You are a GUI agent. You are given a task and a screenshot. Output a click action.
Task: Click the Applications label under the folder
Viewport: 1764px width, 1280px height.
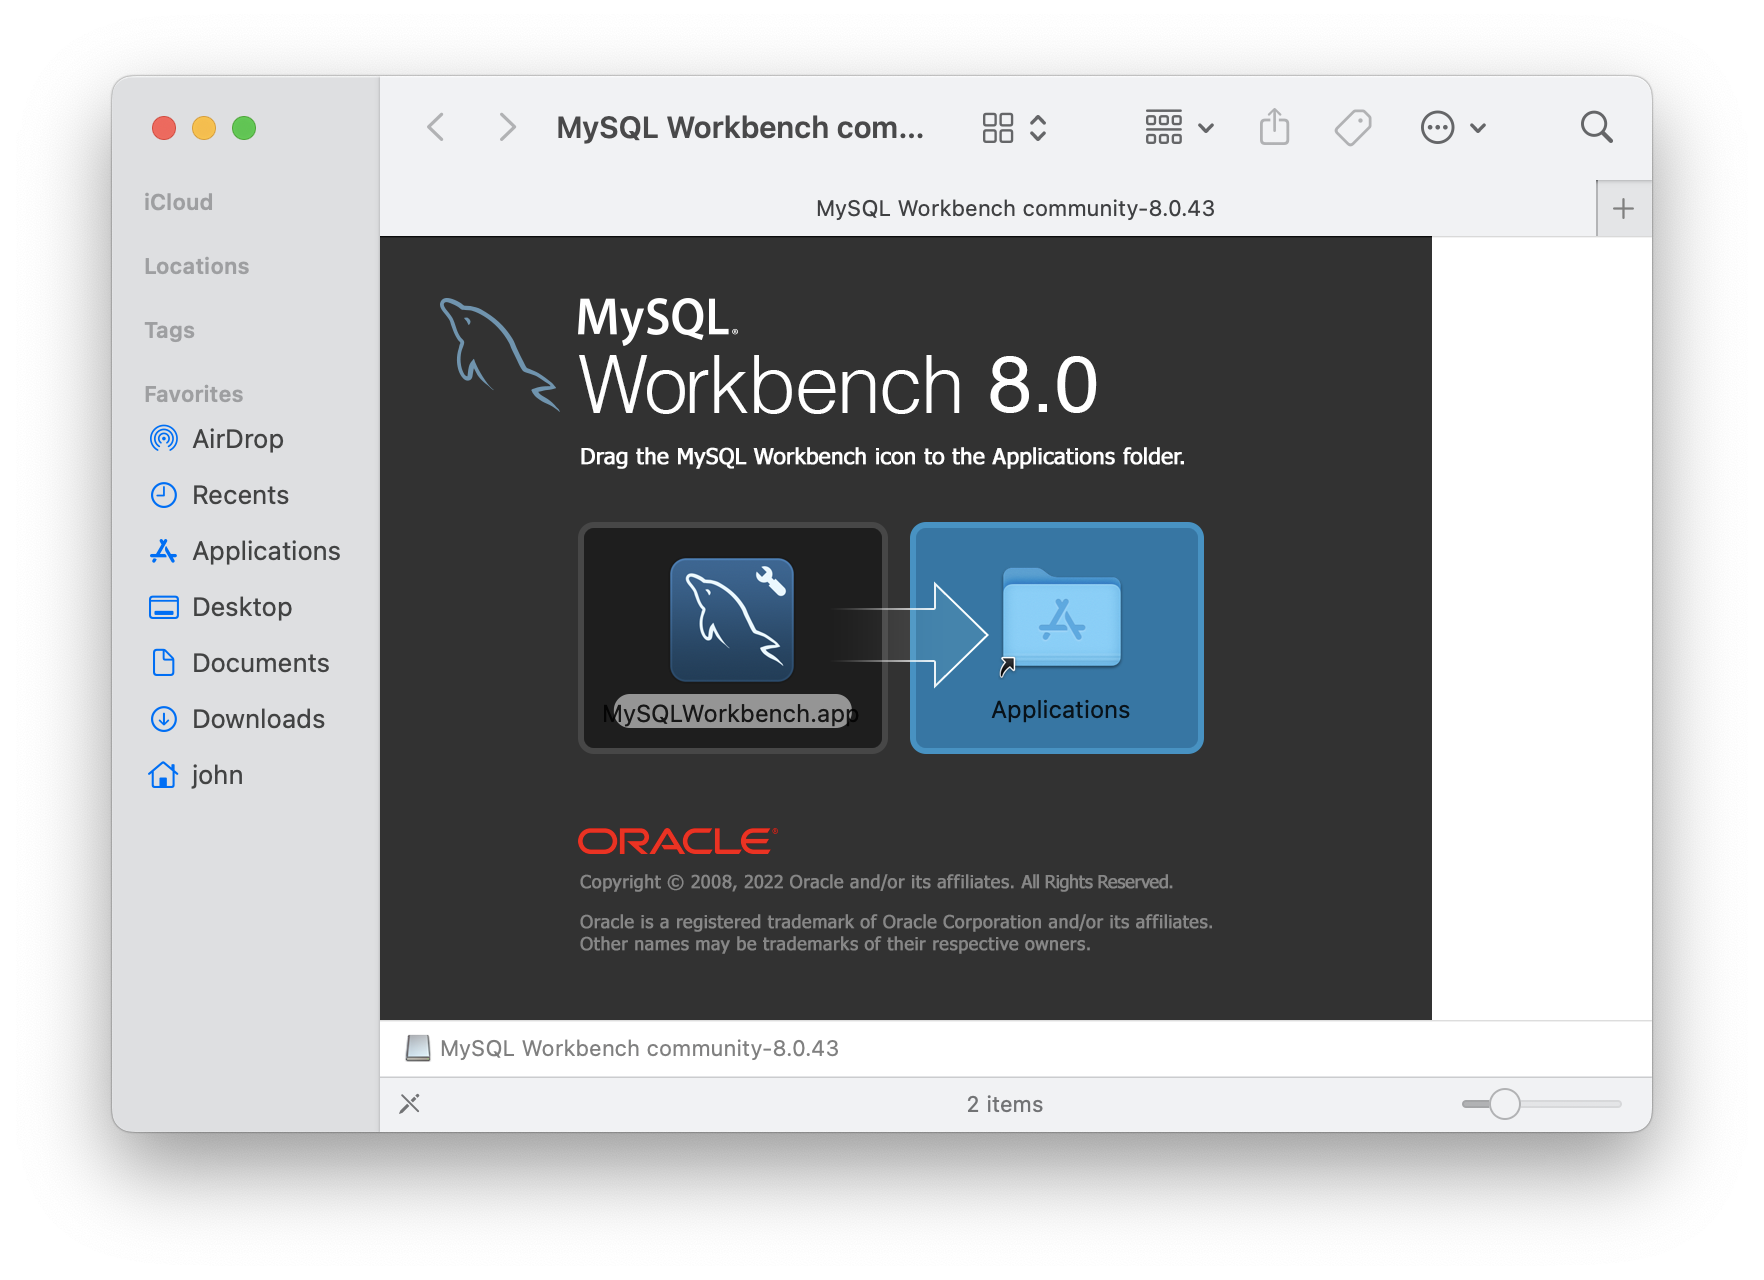[x=1061, y=710]
